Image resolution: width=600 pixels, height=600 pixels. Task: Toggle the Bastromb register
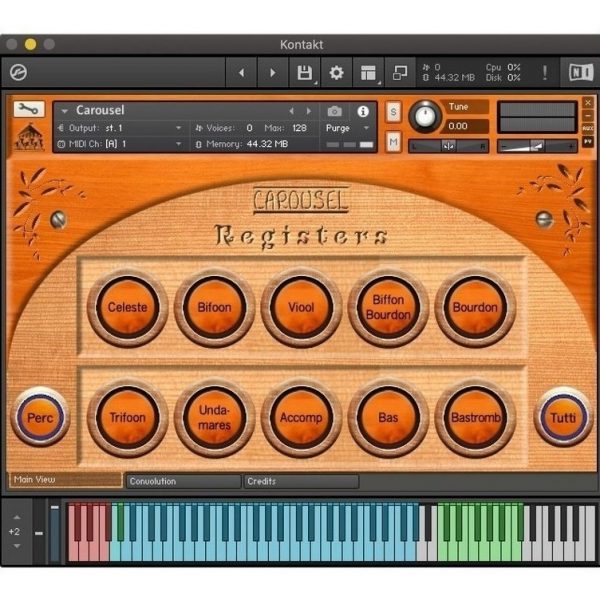(475, 417)
